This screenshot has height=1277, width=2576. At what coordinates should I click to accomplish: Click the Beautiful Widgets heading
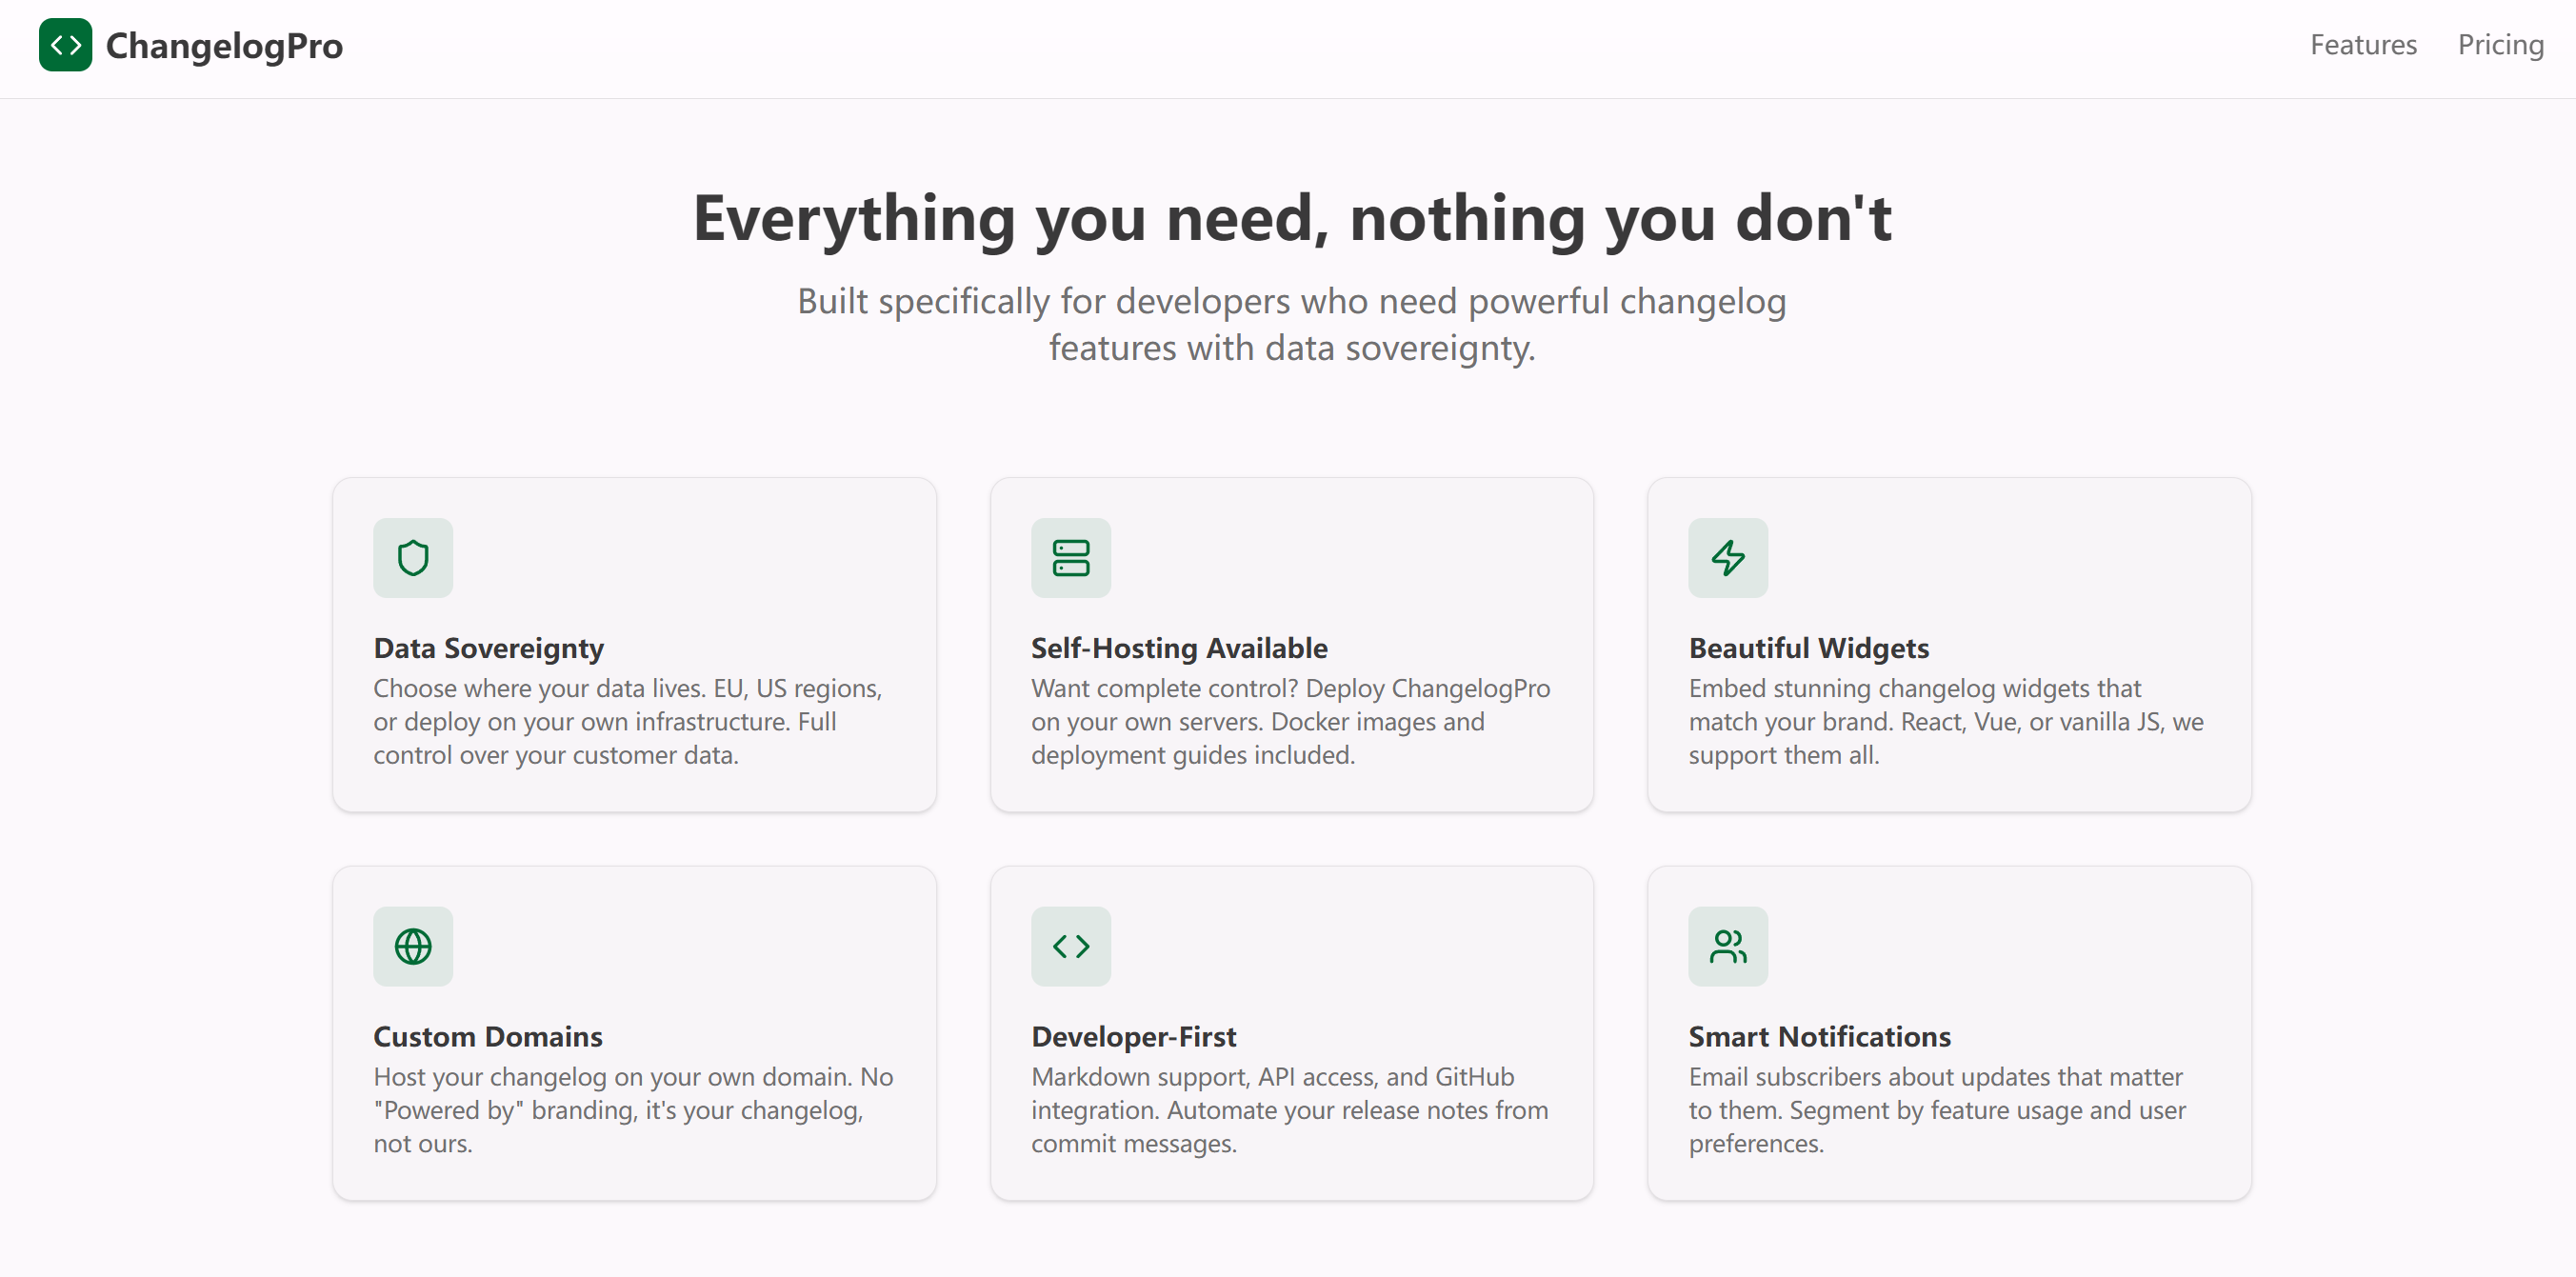point(1808,648)
